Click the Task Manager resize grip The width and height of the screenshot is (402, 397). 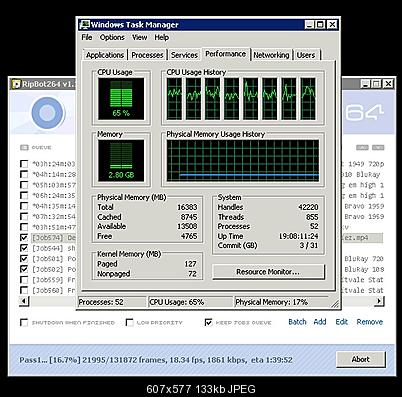point(335,304)
